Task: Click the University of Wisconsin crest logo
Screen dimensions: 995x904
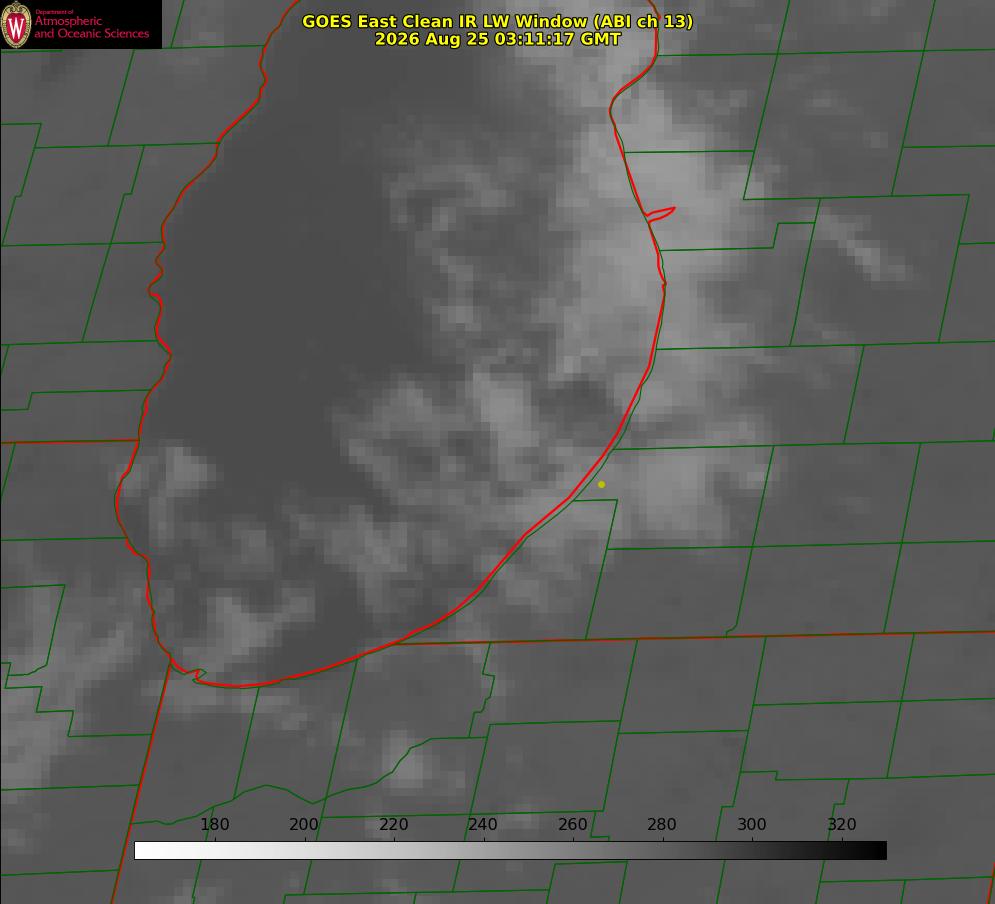Action: pos(16,24)
